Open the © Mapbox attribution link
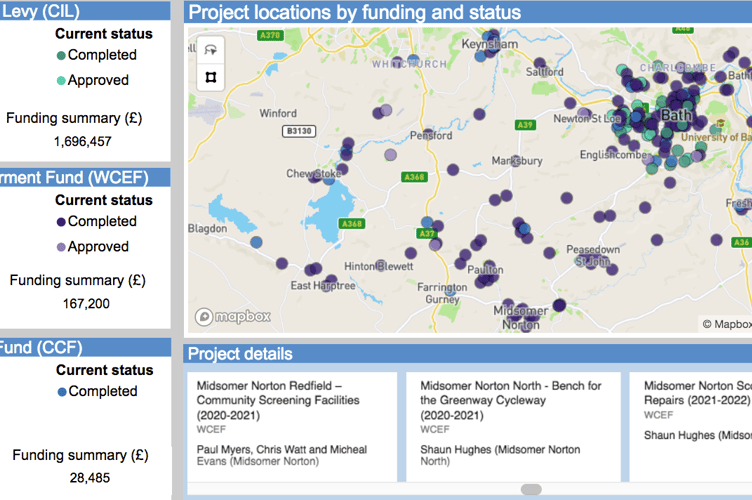Screen dimensions: 752x500 pyautogui.click(x=727, y=324)
